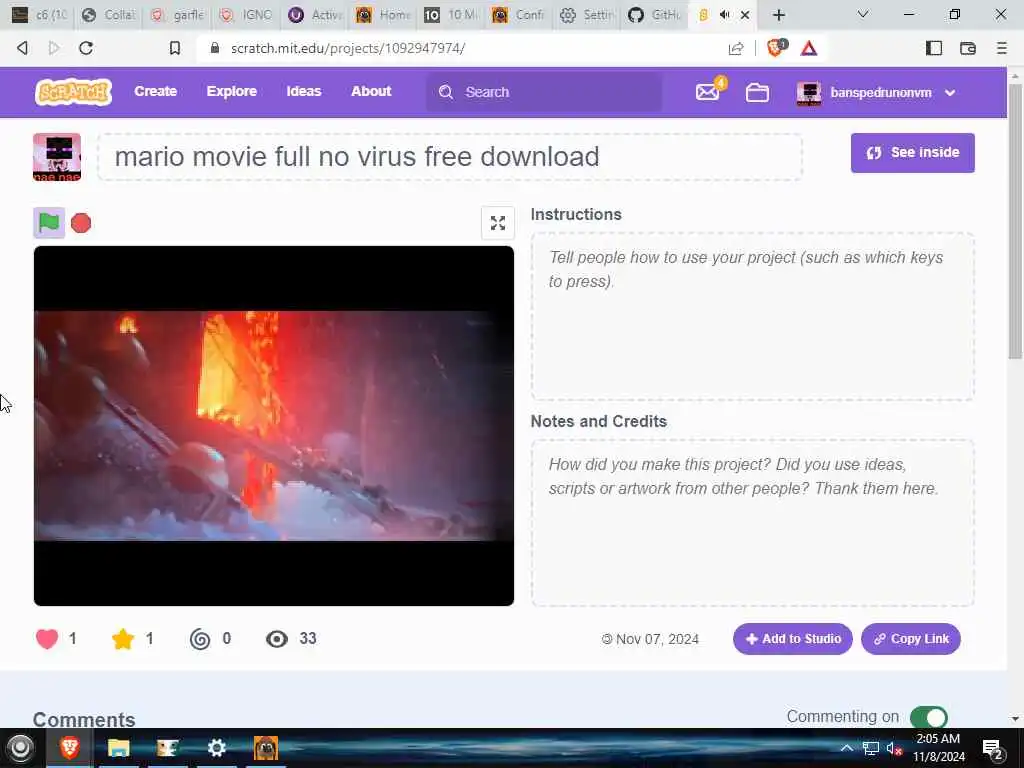
Task: Bookmark this page with the bookmark icon
Action: (x=174, y=48)
